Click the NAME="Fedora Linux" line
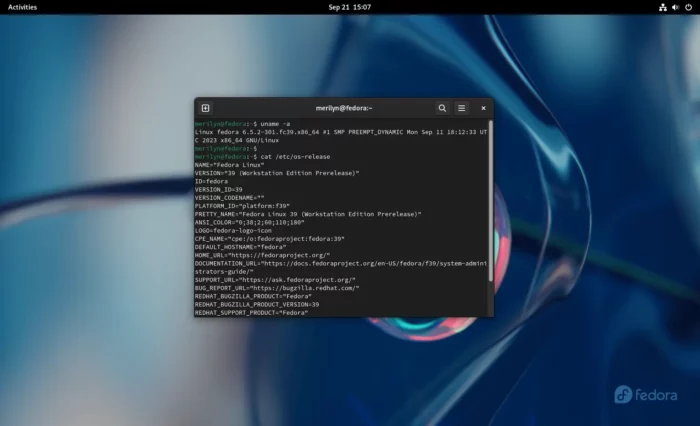 pyautogui.click(x=229, y=165)
